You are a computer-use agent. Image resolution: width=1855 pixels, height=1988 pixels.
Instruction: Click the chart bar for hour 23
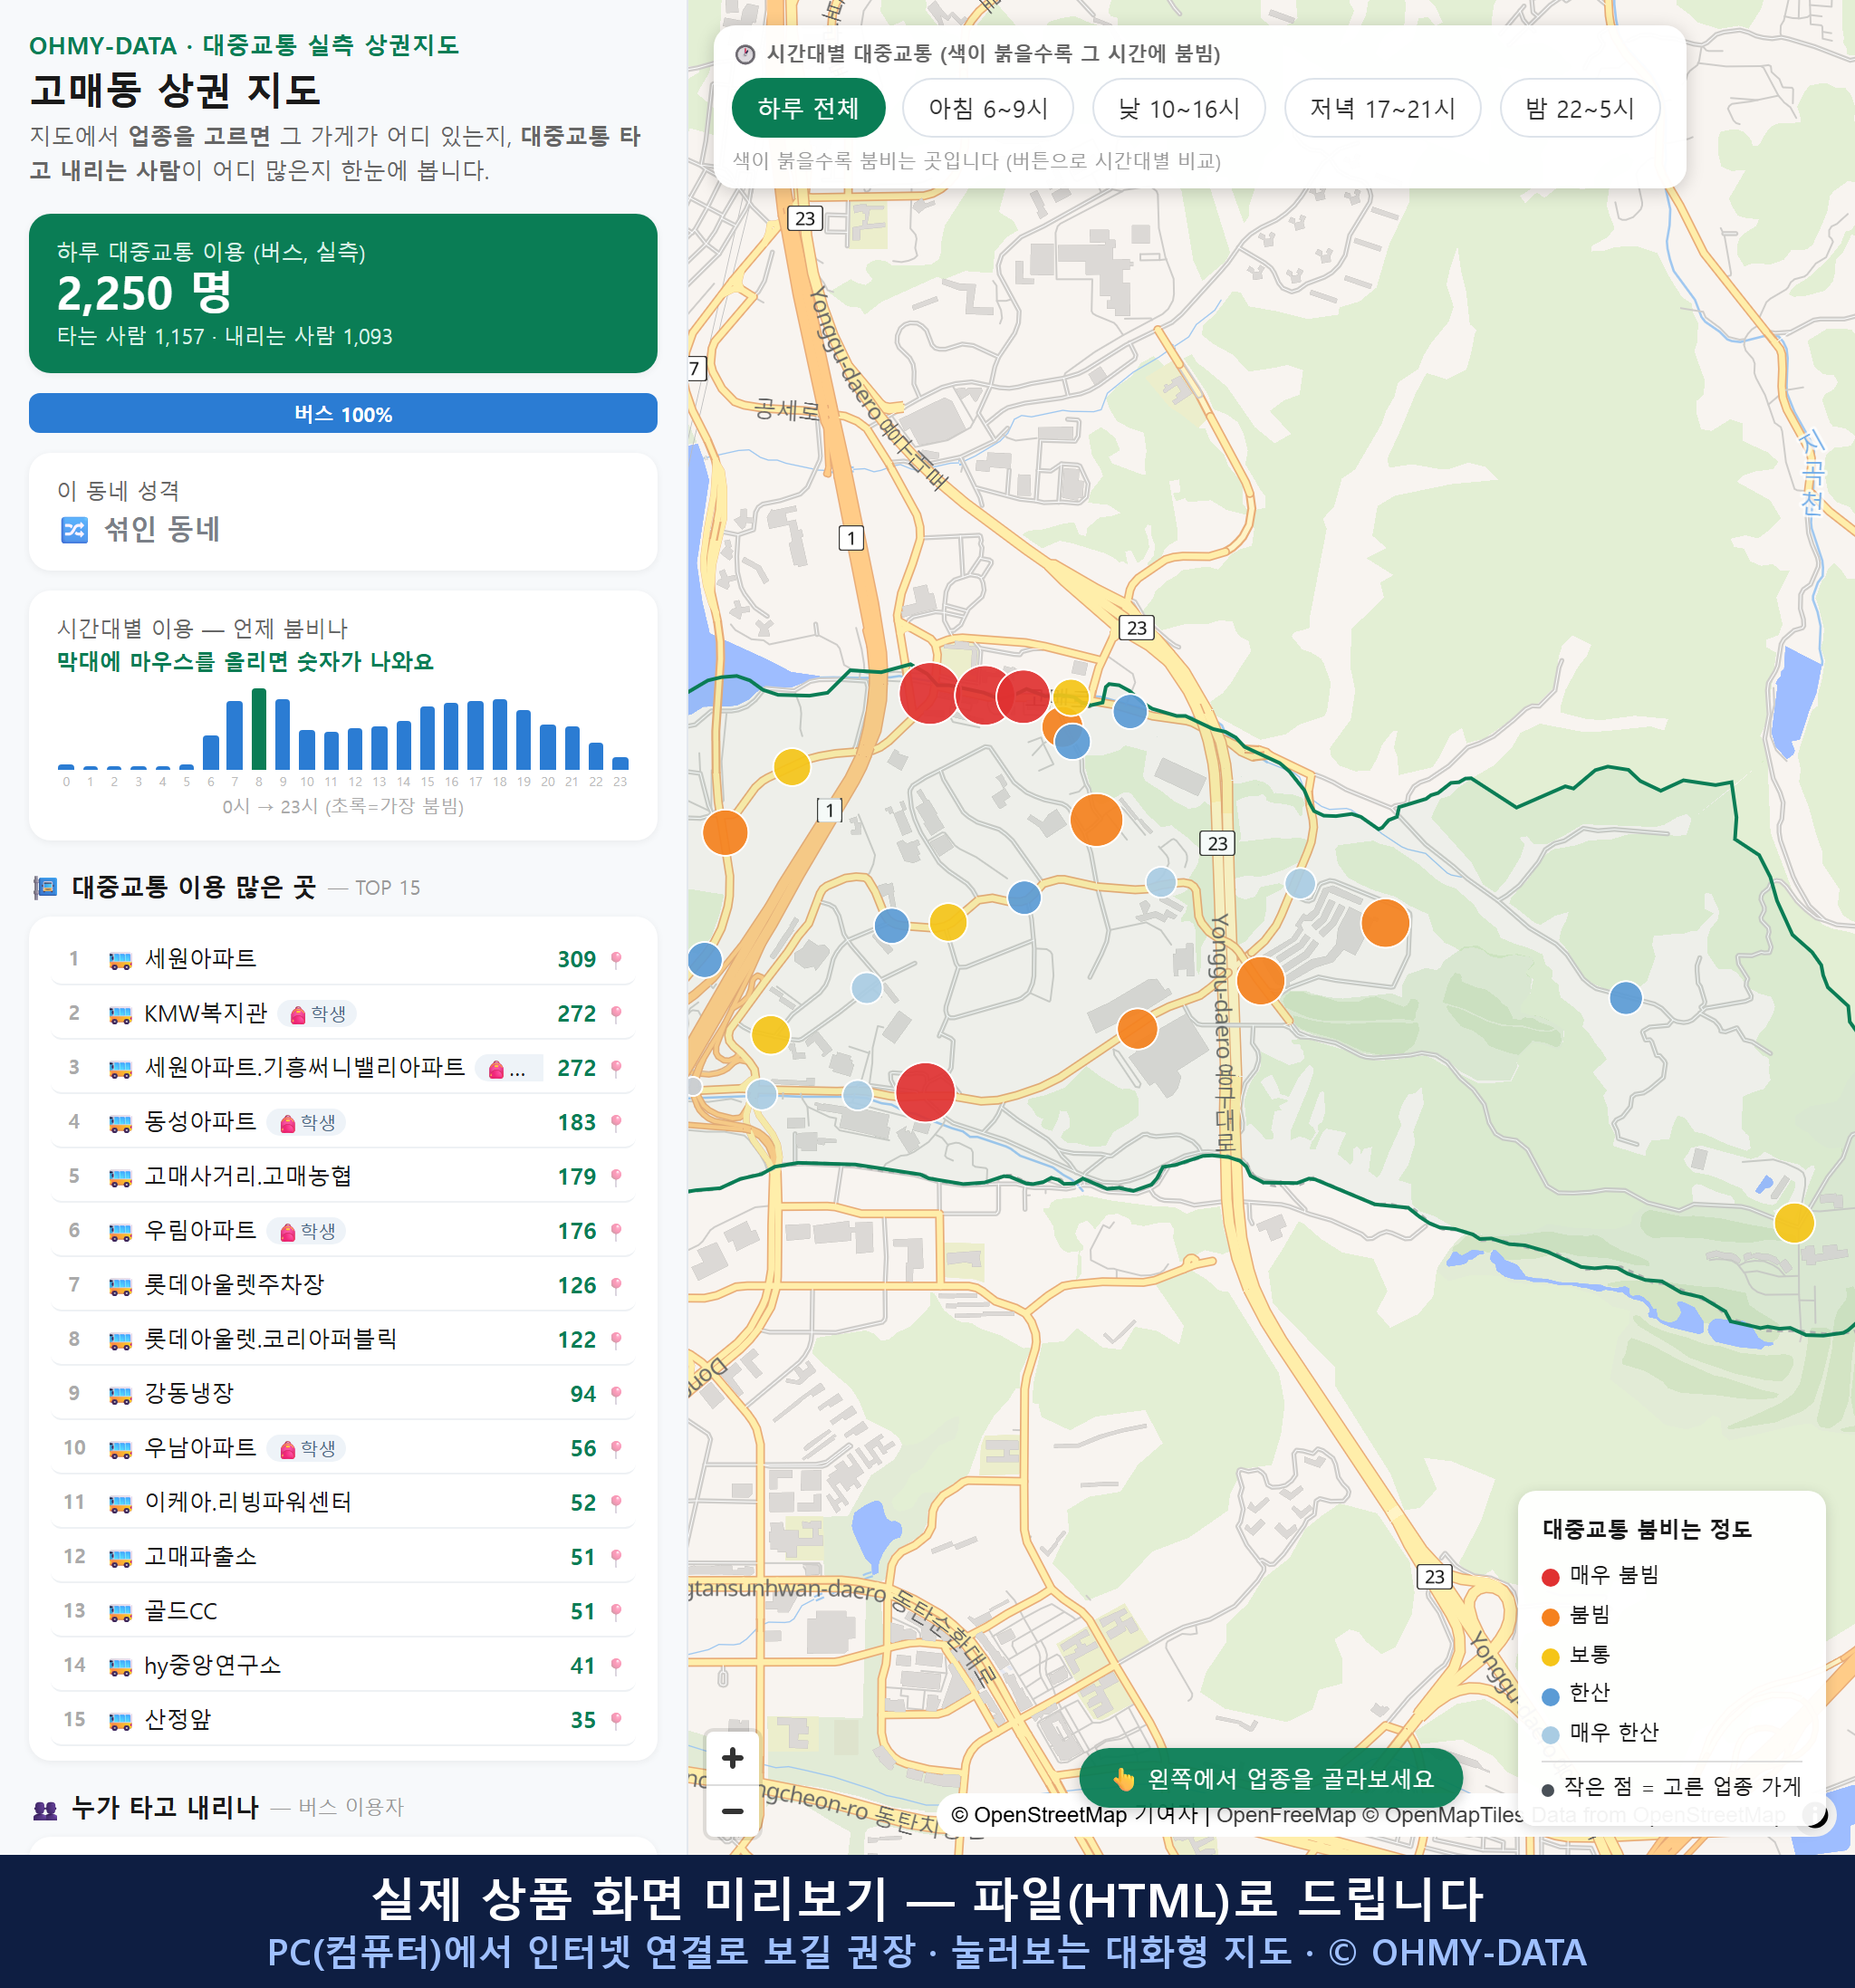(620, 763)
